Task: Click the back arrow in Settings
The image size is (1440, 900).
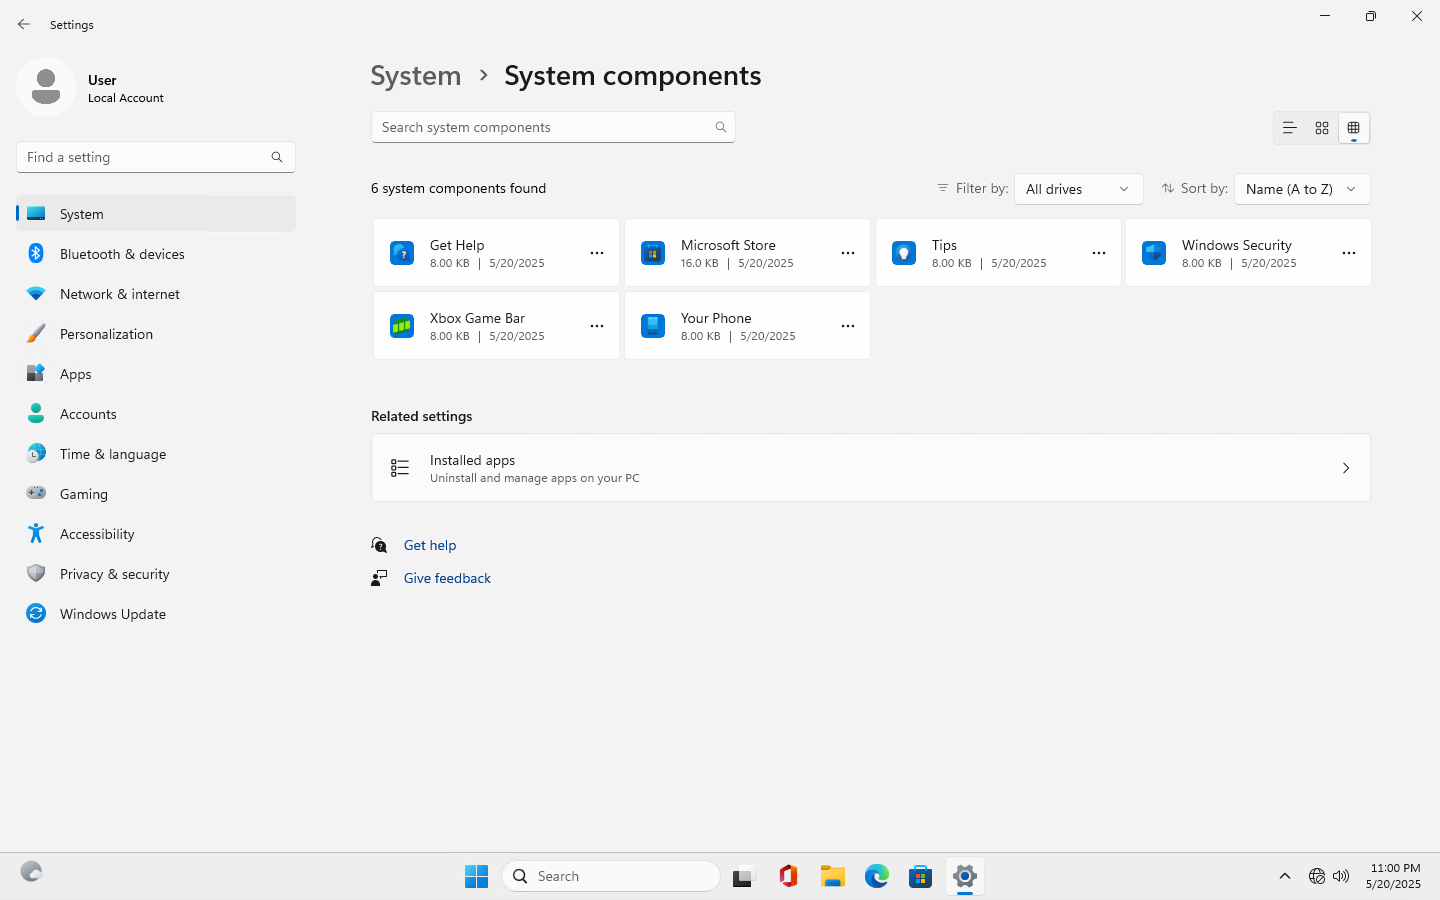Action: coord(24,24)
